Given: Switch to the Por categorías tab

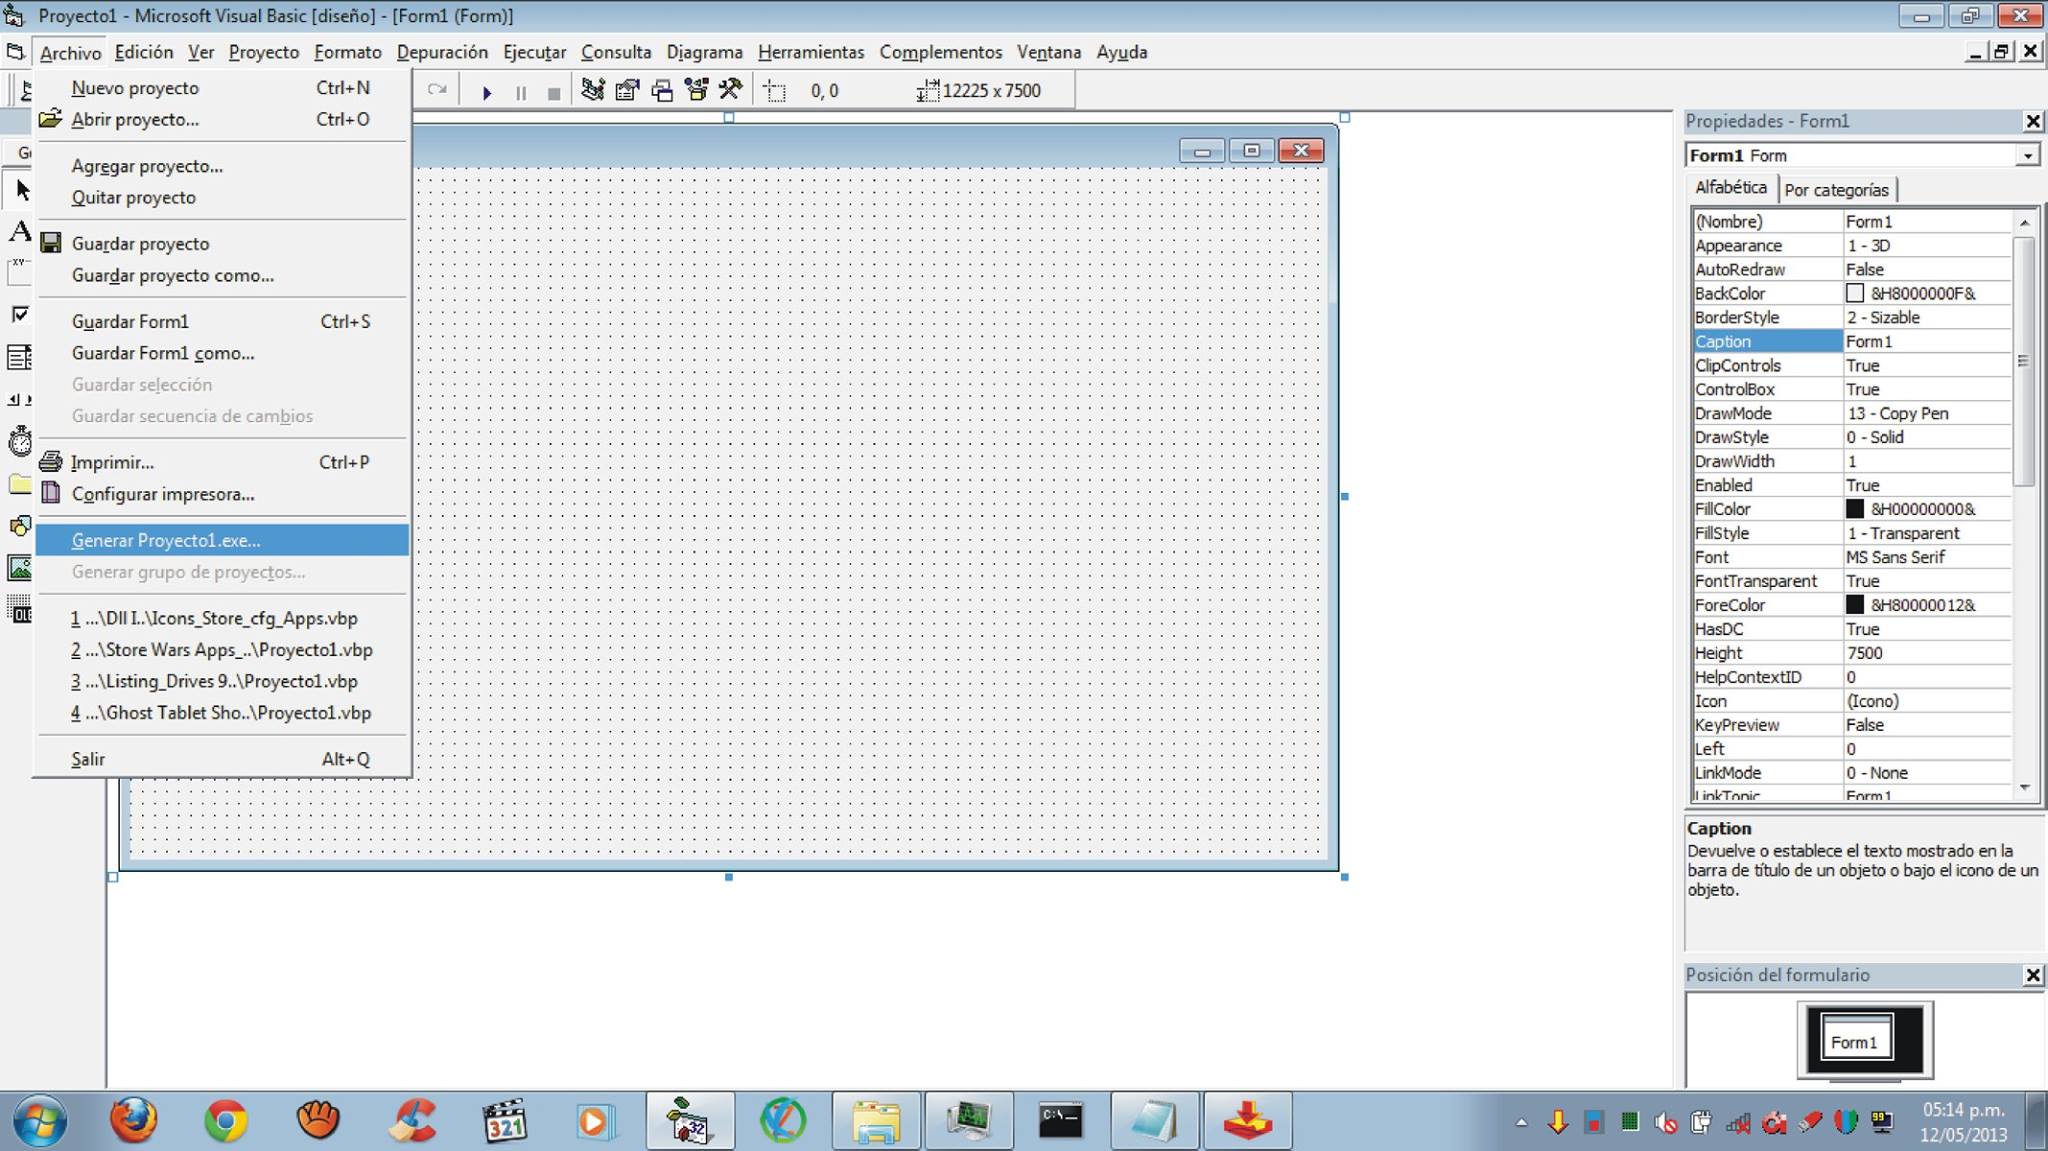Looking at the screenshot, I should point(1837,190).
